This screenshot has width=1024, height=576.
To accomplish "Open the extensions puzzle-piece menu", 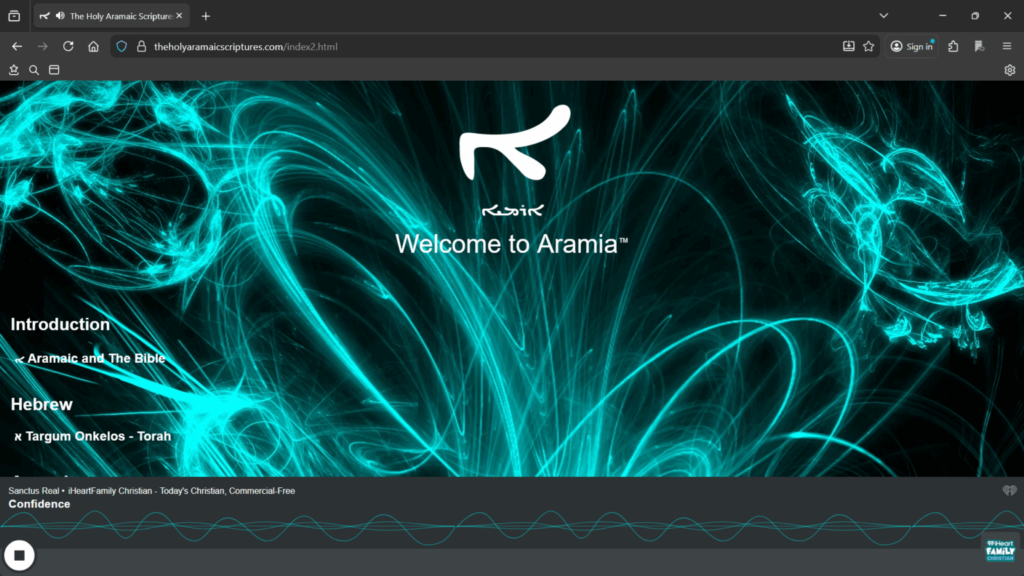I will click(x=953, y=46).
